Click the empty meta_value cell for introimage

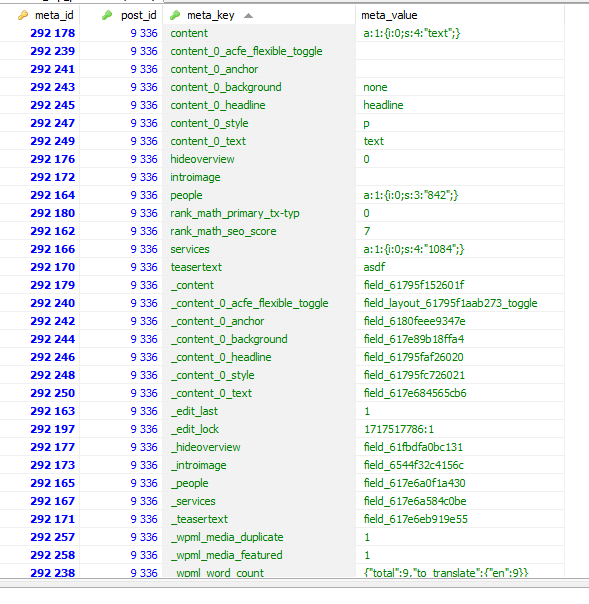(460, 177)
